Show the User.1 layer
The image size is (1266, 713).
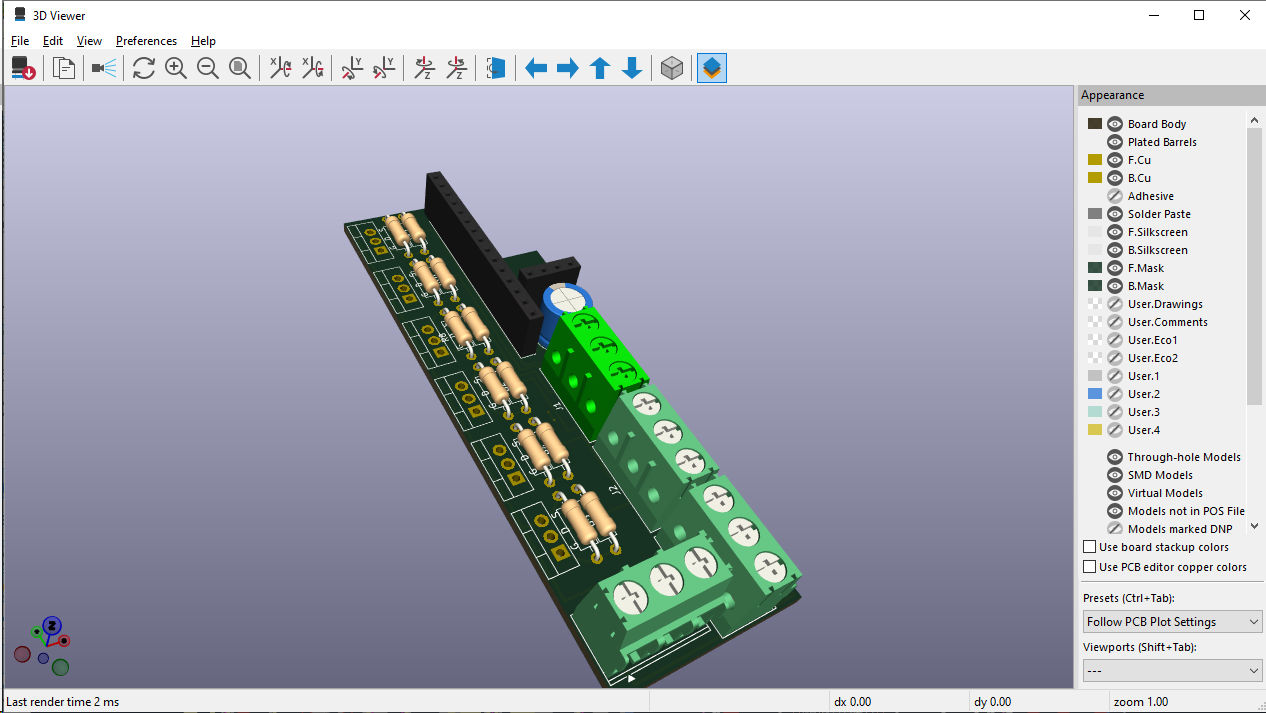1115,376
